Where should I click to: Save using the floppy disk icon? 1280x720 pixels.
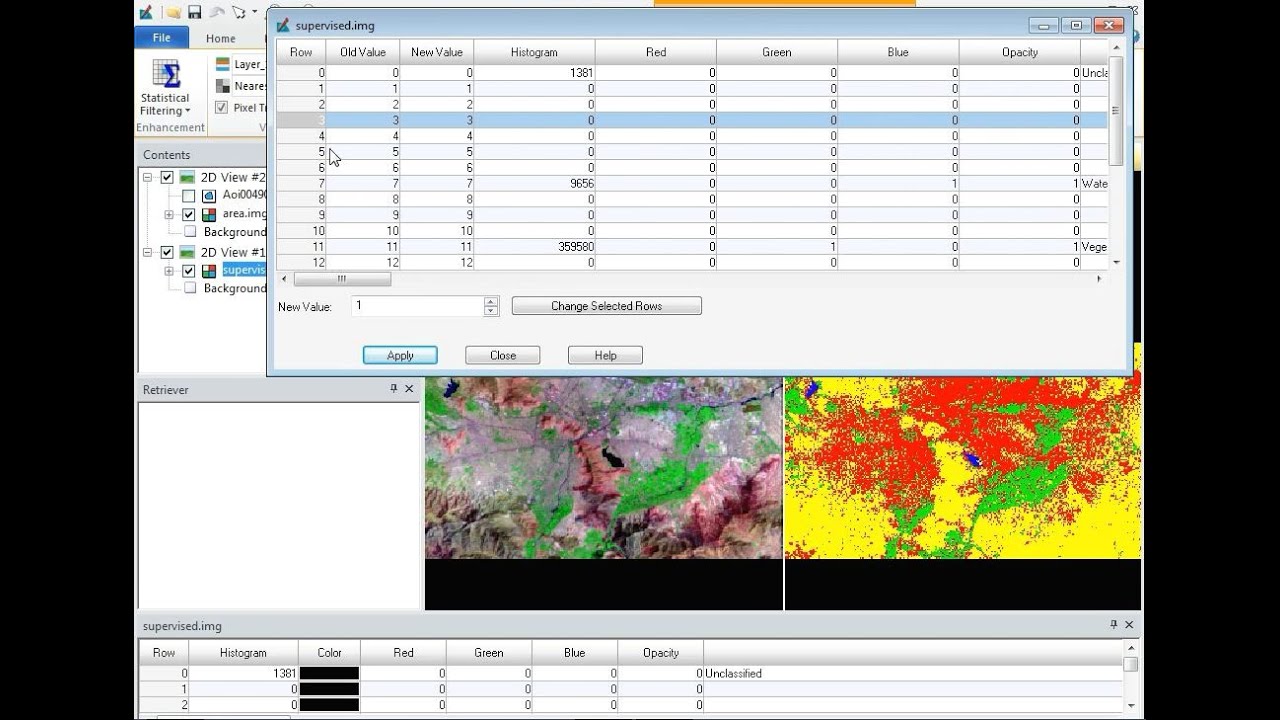(x=194, y=12)
